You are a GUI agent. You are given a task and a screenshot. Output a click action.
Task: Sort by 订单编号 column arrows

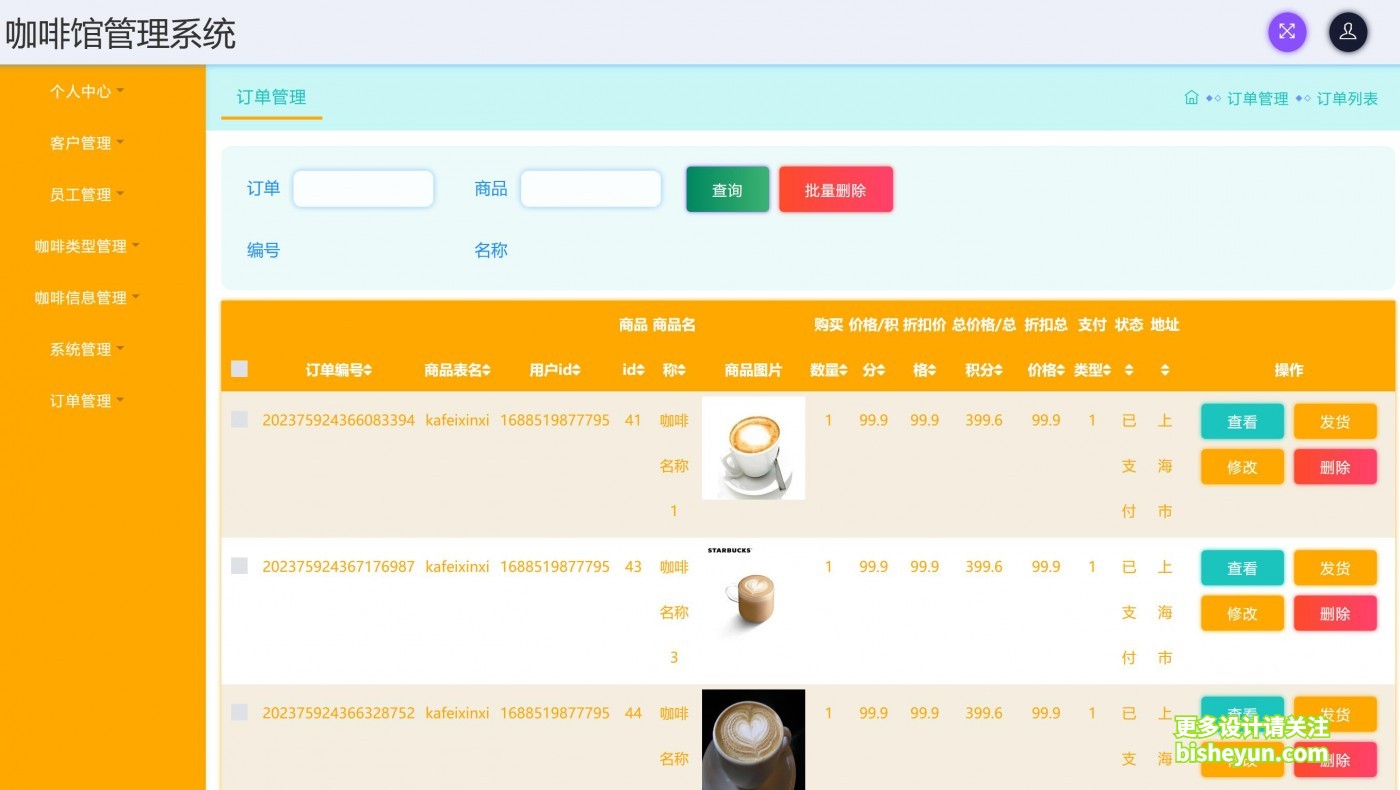tap(368, 370)
